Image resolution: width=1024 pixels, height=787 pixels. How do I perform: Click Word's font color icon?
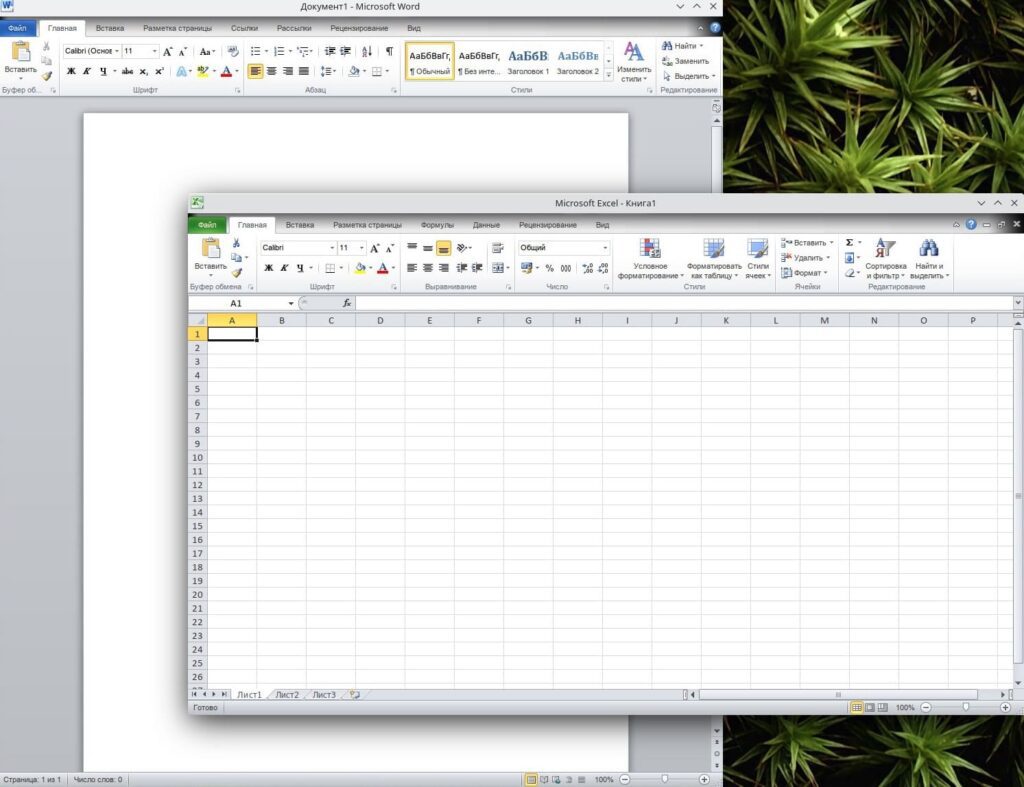[226, 71]
